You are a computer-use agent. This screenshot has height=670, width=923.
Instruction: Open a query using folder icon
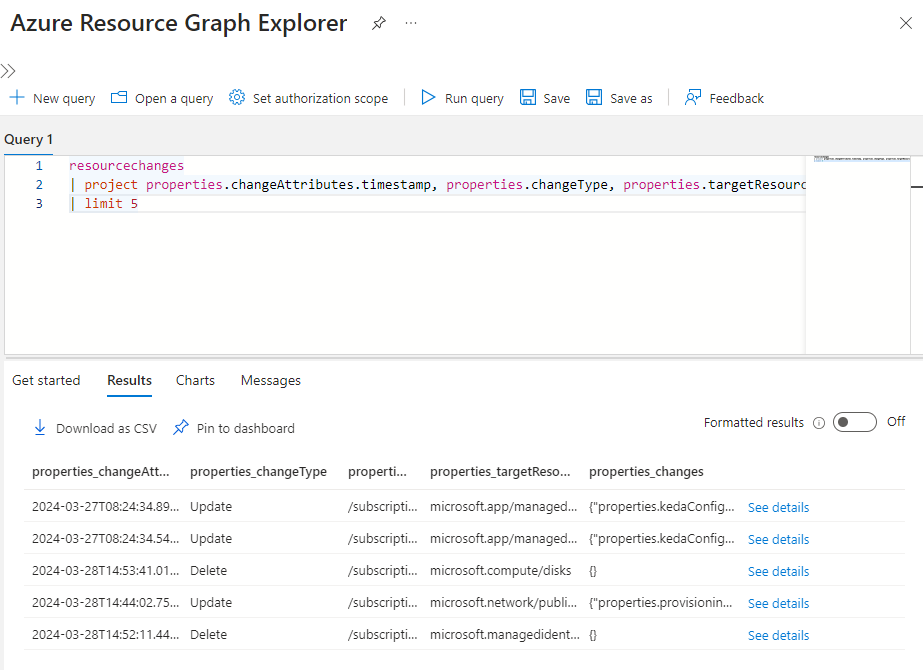coord(119,98)
